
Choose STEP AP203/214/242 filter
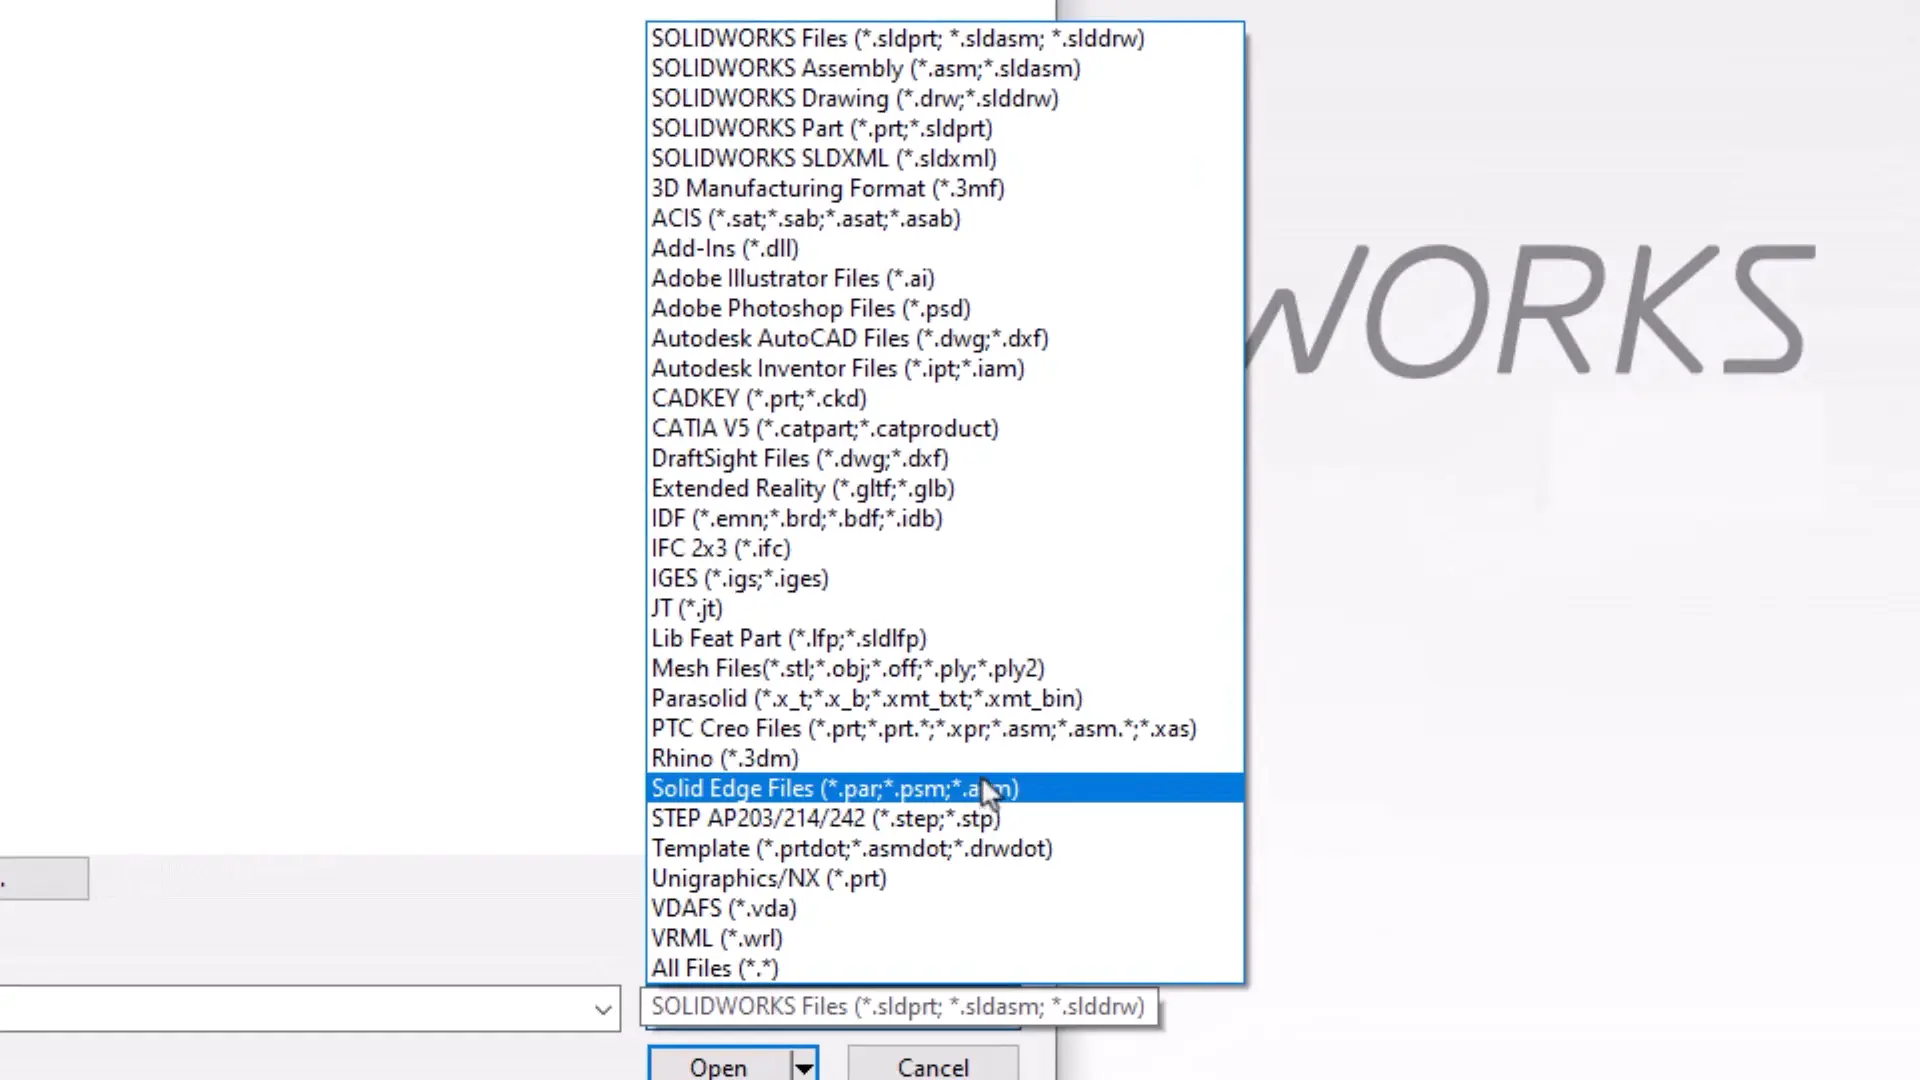(825, 818)
